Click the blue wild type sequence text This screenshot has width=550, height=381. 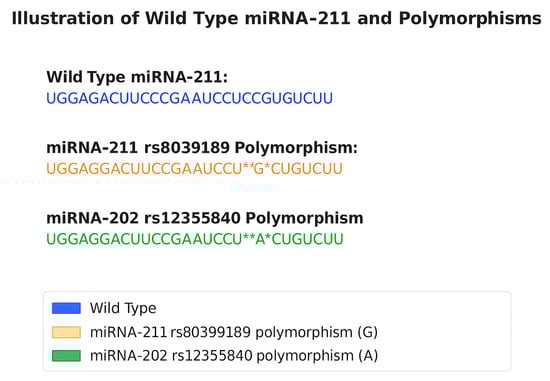[x=189, y=98]
